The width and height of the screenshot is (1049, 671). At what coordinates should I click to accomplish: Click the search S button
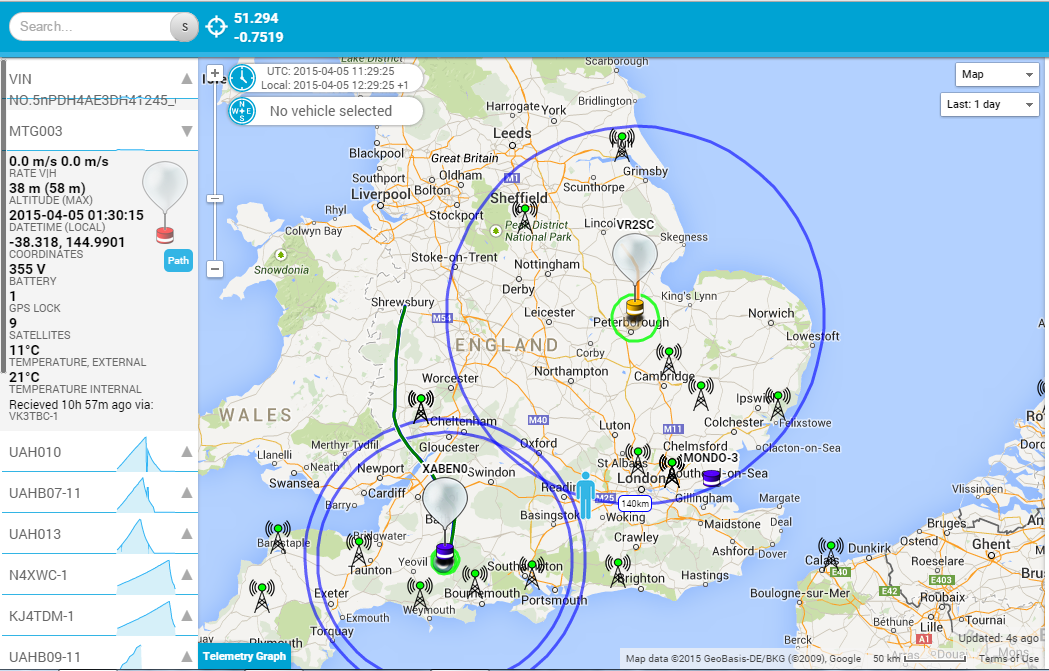pos(185,27)
